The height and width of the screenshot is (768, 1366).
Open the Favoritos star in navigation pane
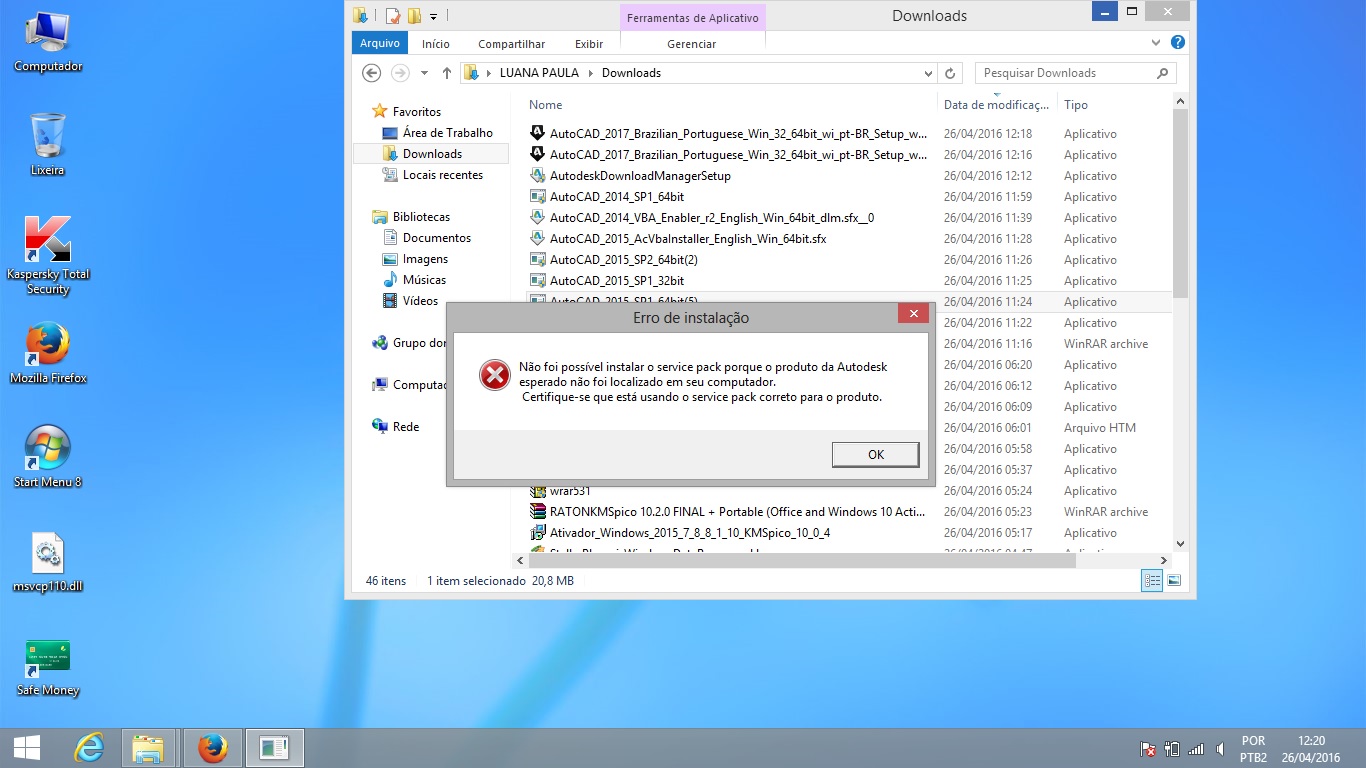379,111
